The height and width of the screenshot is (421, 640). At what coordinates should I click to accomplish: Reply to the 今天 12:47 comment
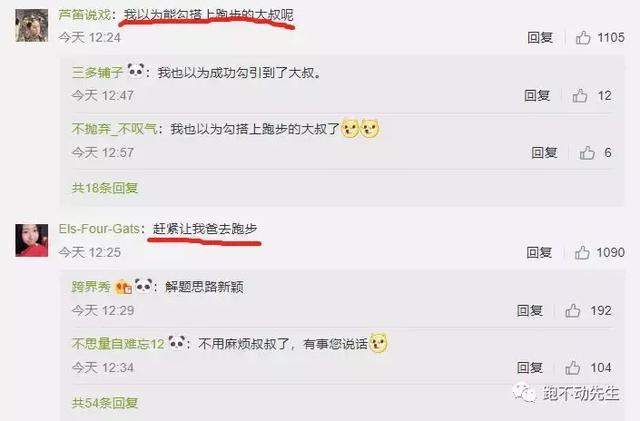click(537, 96)
